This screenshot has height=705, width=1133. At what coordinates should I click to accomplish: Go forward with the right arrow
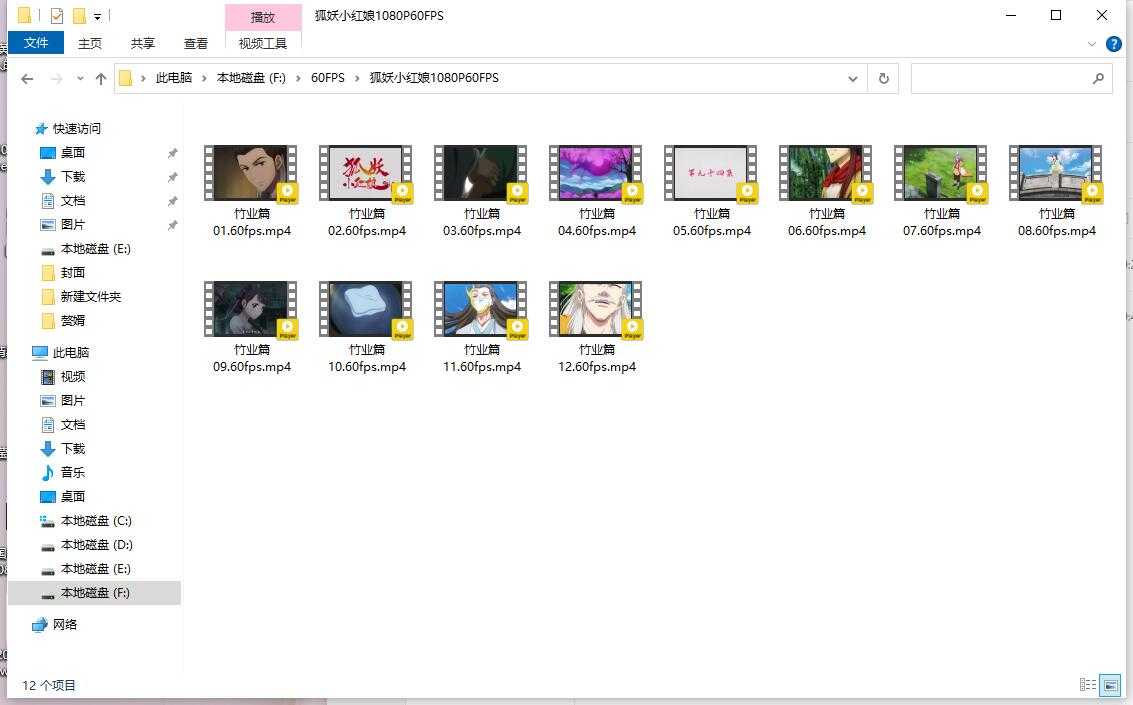click(x=56, y=79)
